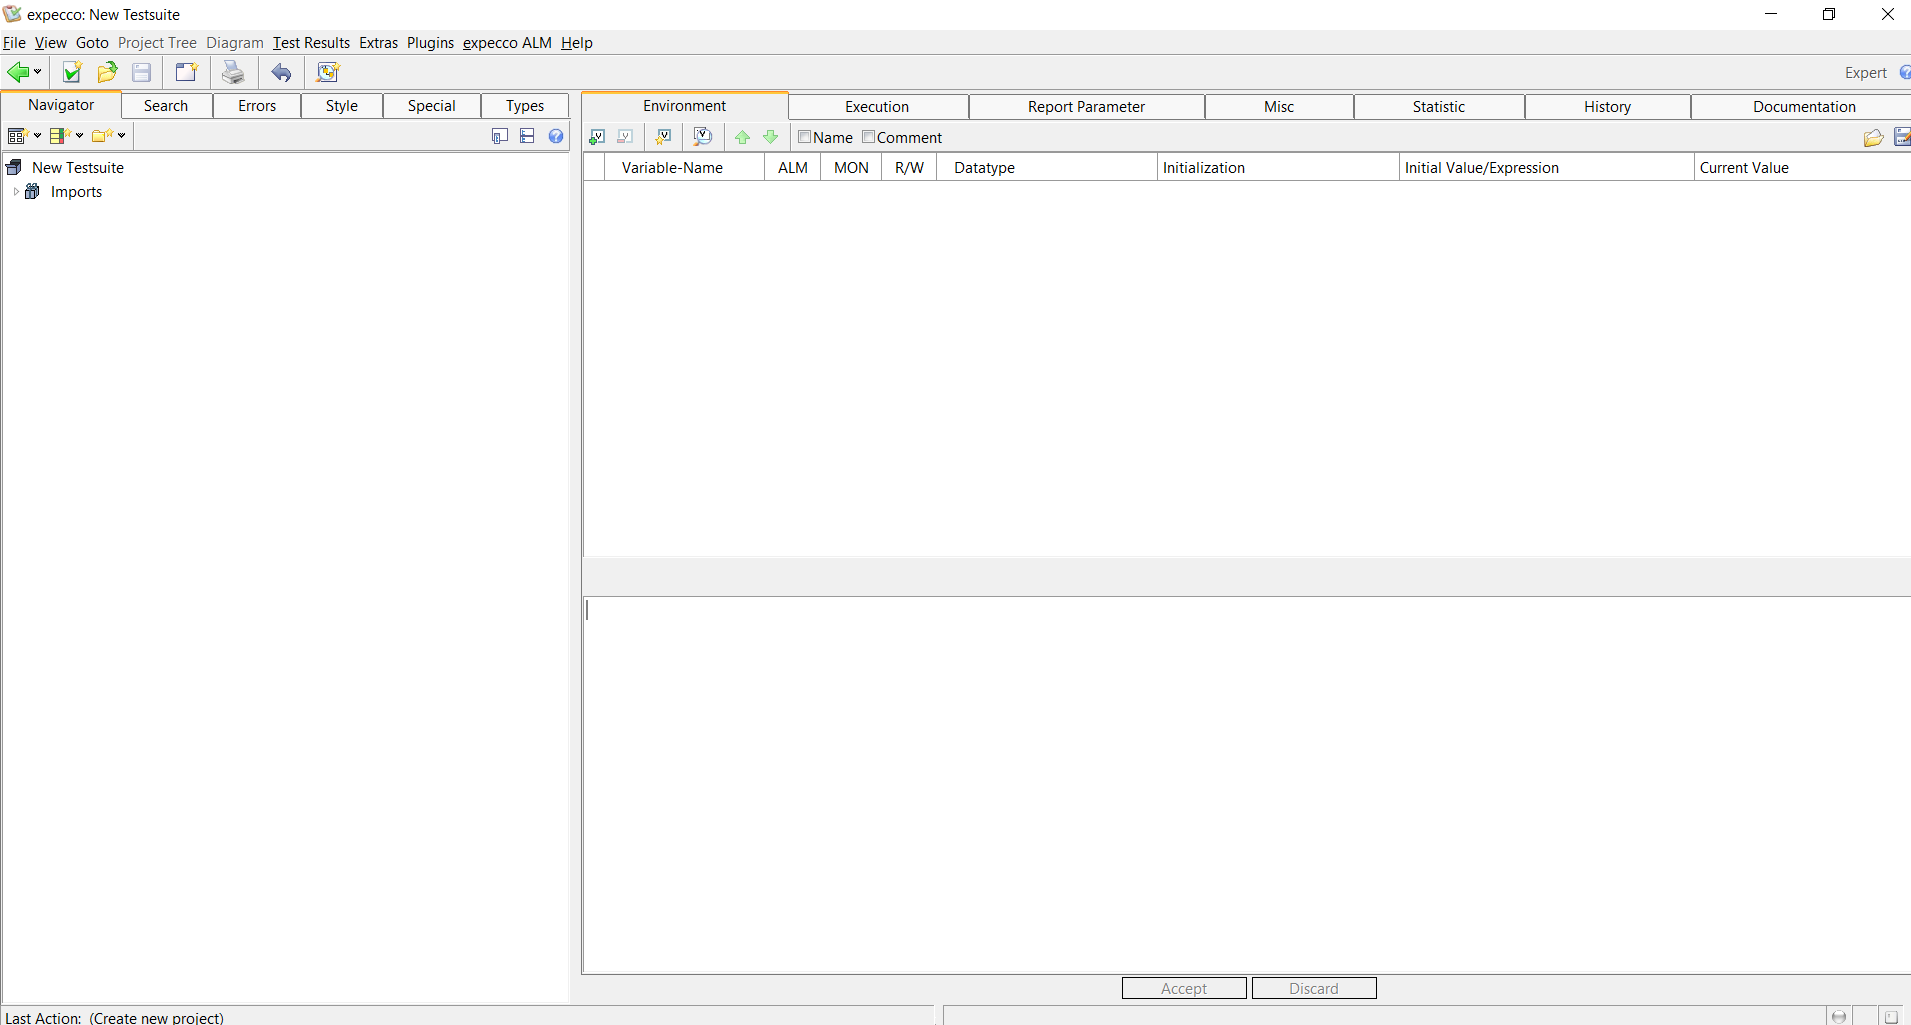Click in the lower text editor area

pyautogui.click(x=1247, y=785)
